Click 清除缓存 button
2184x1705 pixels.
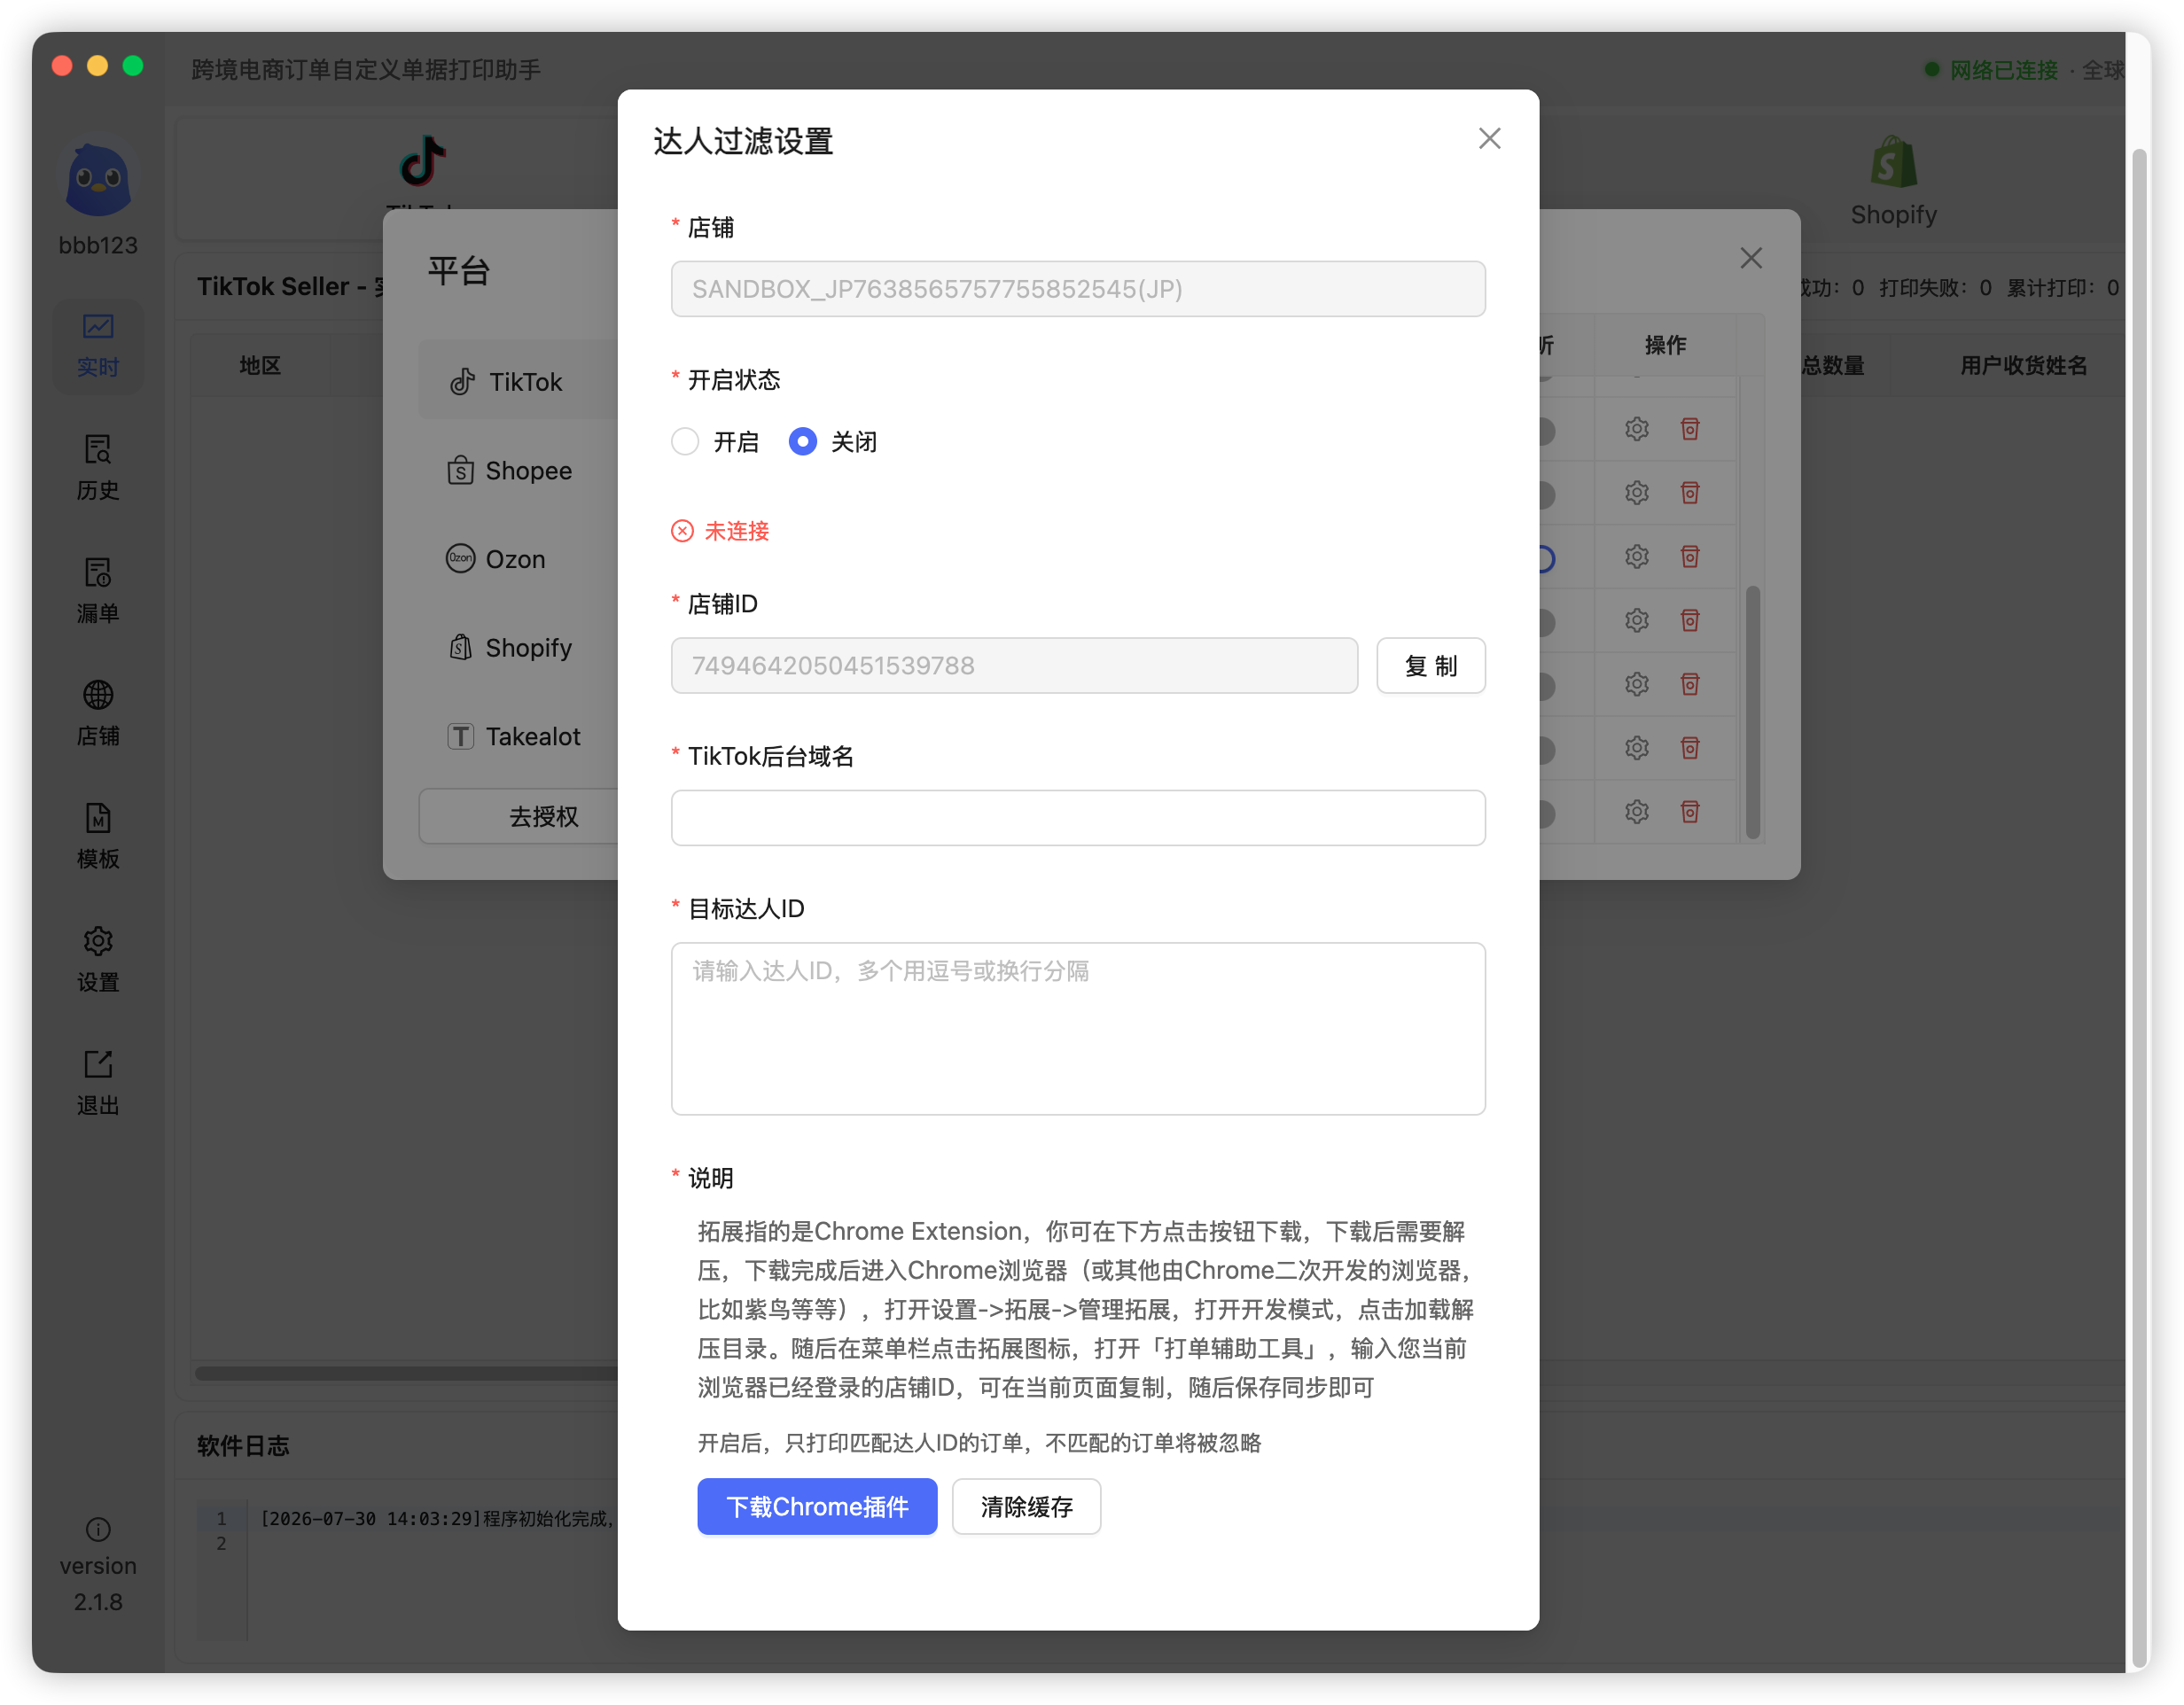click(1026, 1506)
